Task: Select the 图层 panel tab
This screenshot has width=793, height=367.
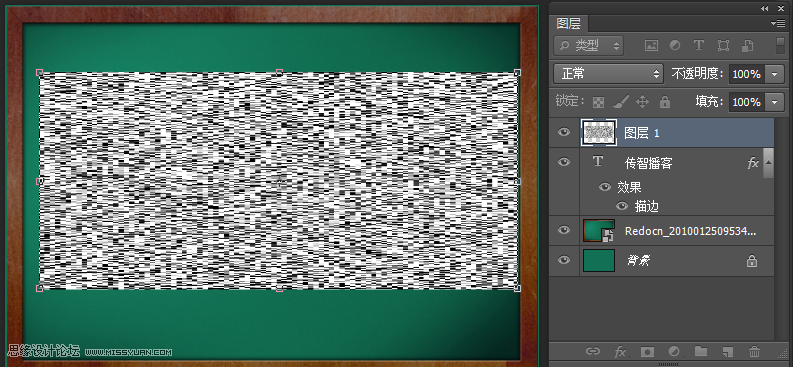Action: 569,23
